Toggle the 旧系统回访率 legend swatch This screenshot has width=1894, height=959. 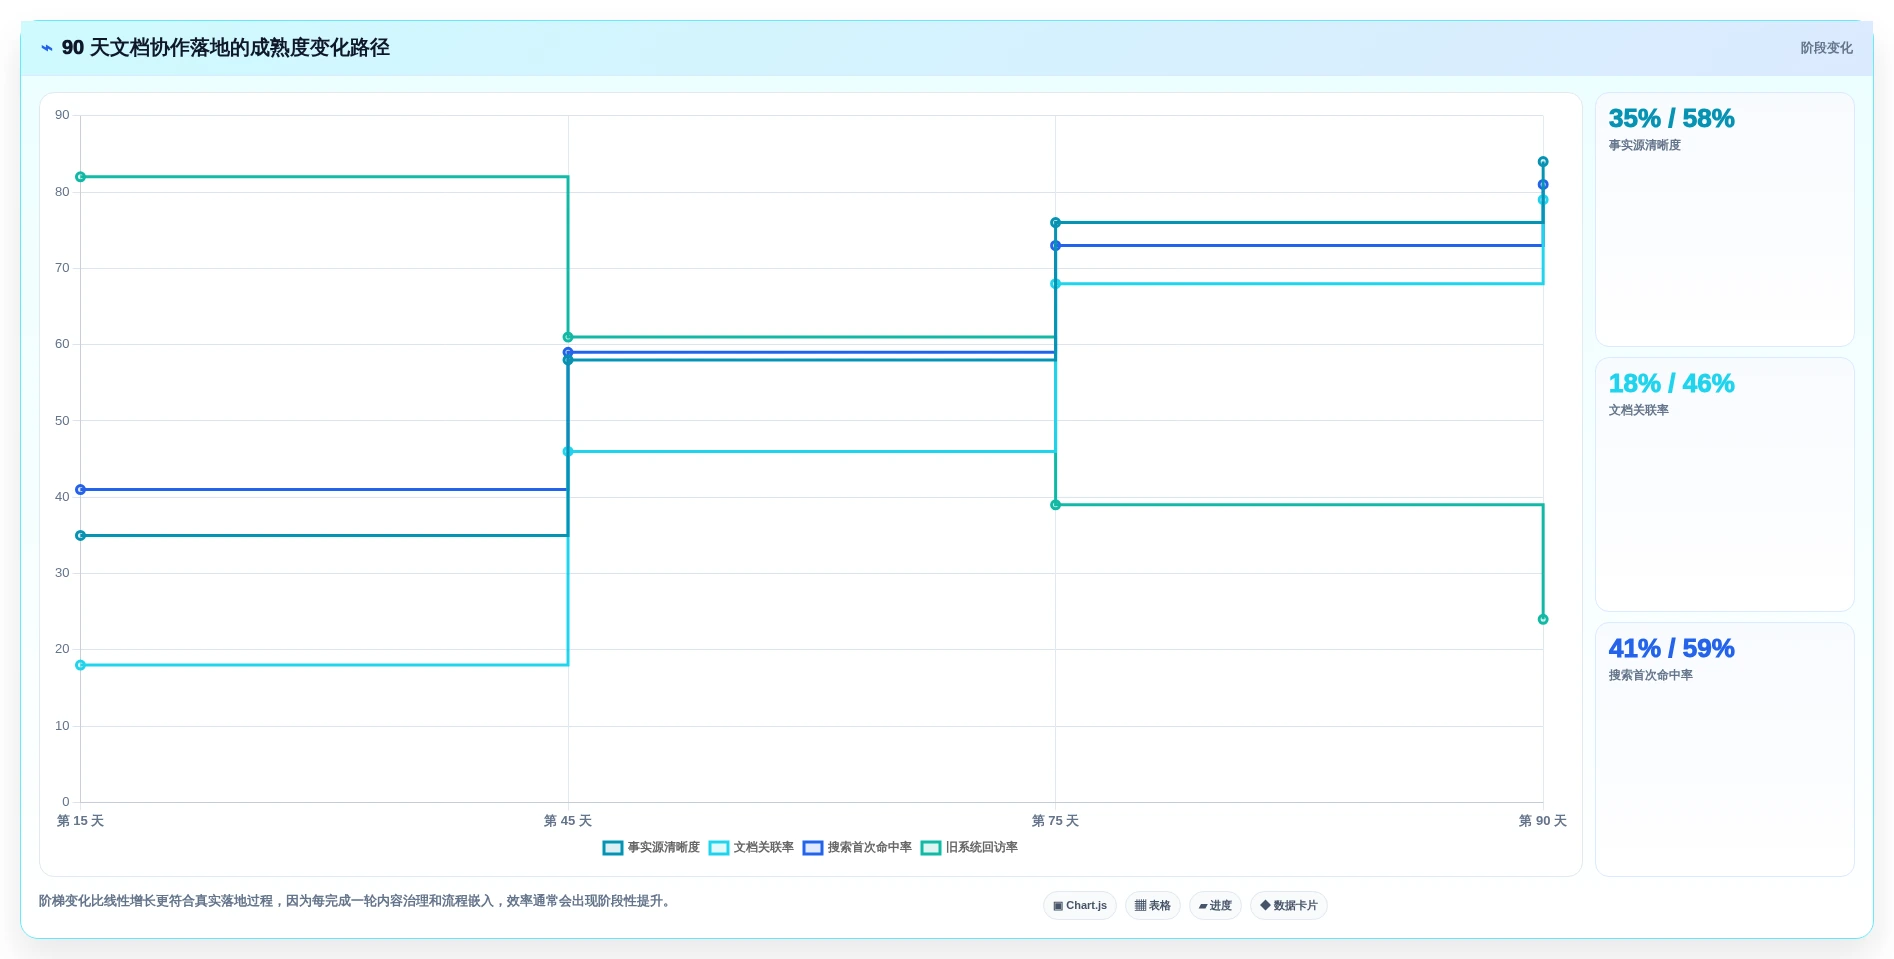point(931,848)
